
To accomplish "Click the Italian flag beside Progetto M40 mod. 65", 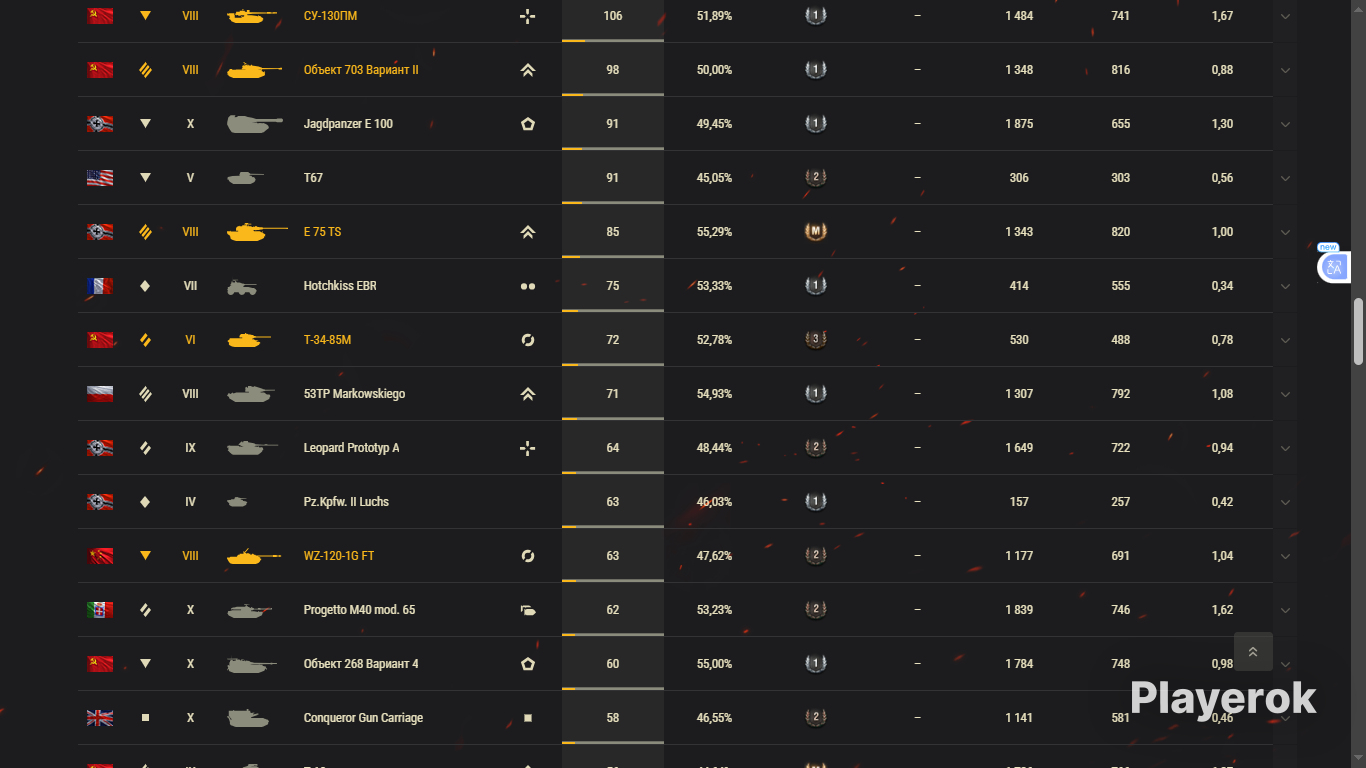I will pos(100,610).
